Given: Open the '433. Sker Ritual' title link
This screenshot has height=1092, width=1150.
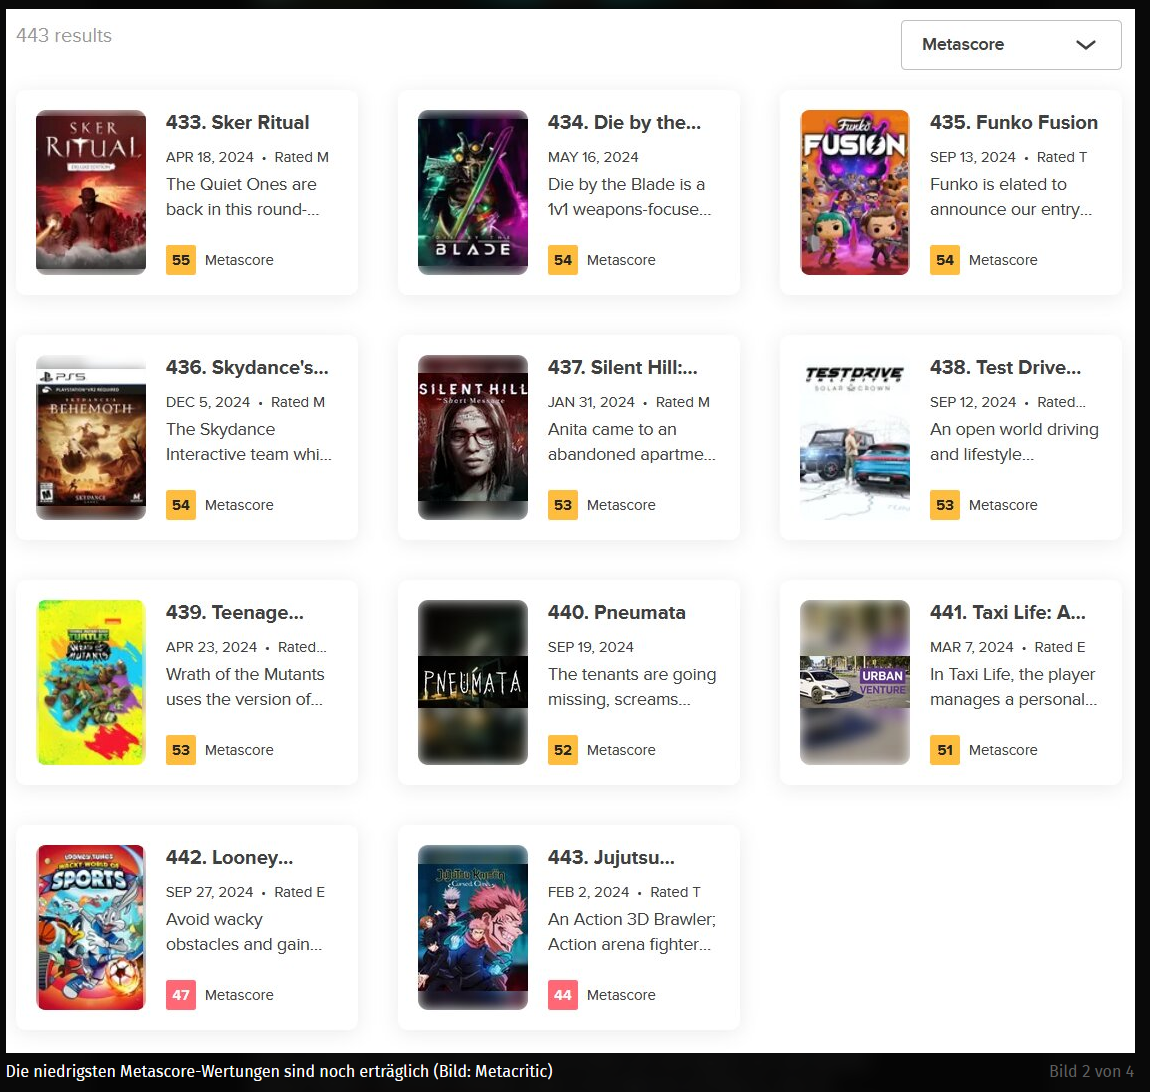Looking at the screenshot, I should pyautogui.click(x=238, y=122).
